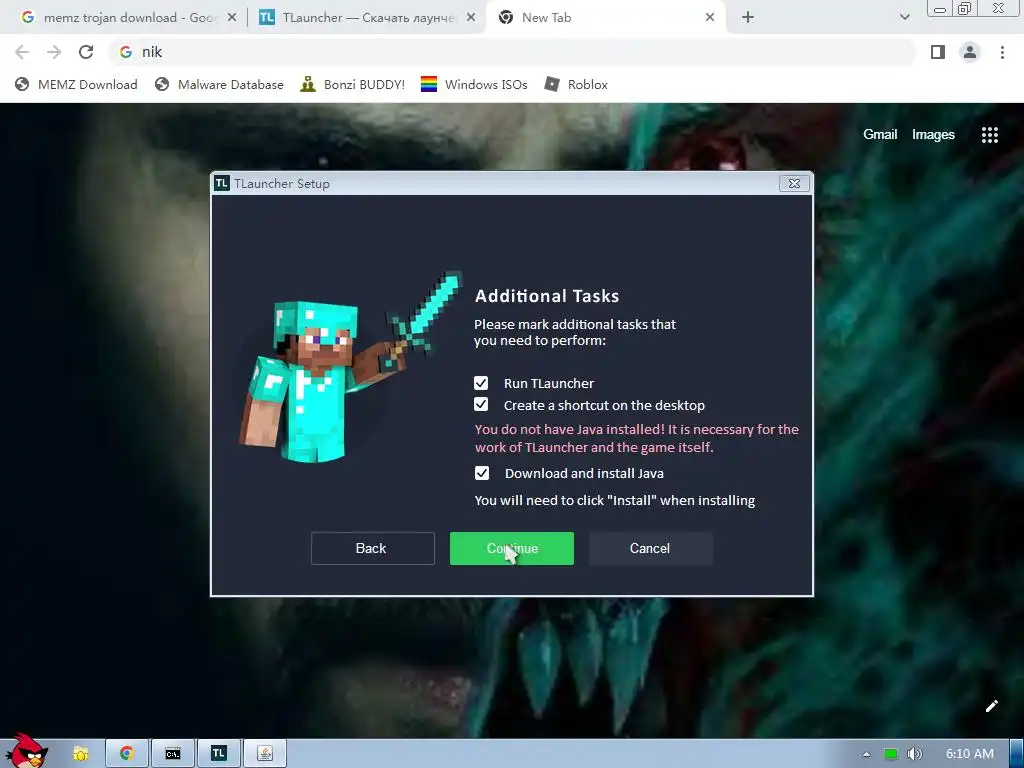Open a new browser tab
The image size is (1024, 768).
[x=748, y=18]
